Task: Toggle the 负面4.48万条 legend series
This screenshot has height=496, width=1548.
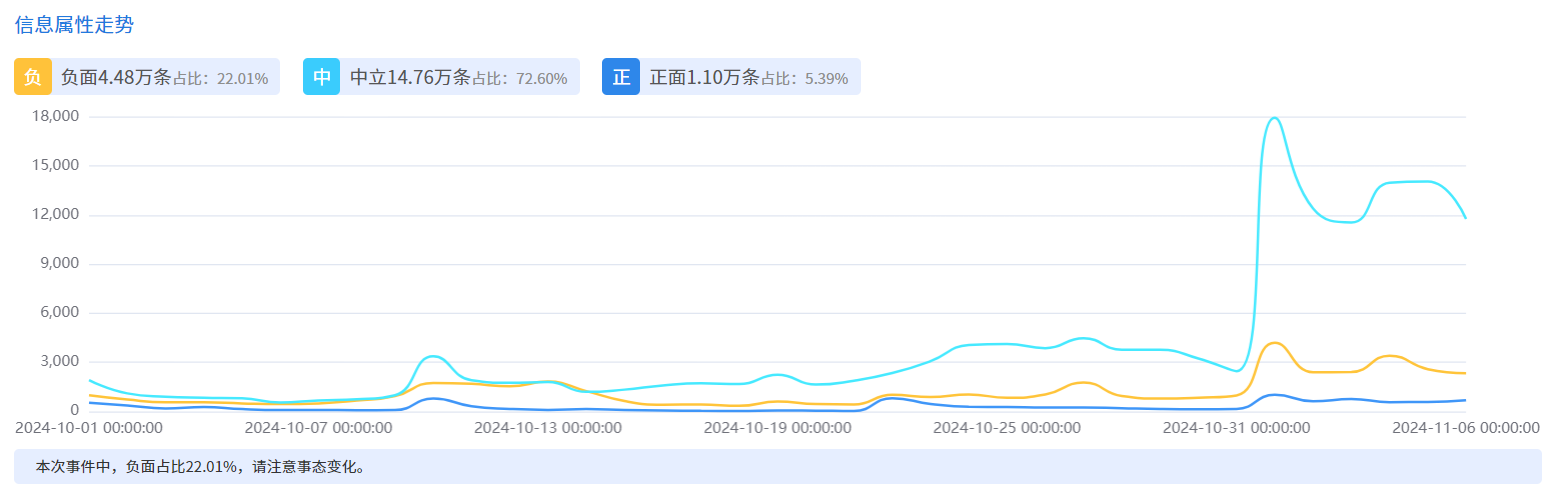Action: tap(147, 77)
